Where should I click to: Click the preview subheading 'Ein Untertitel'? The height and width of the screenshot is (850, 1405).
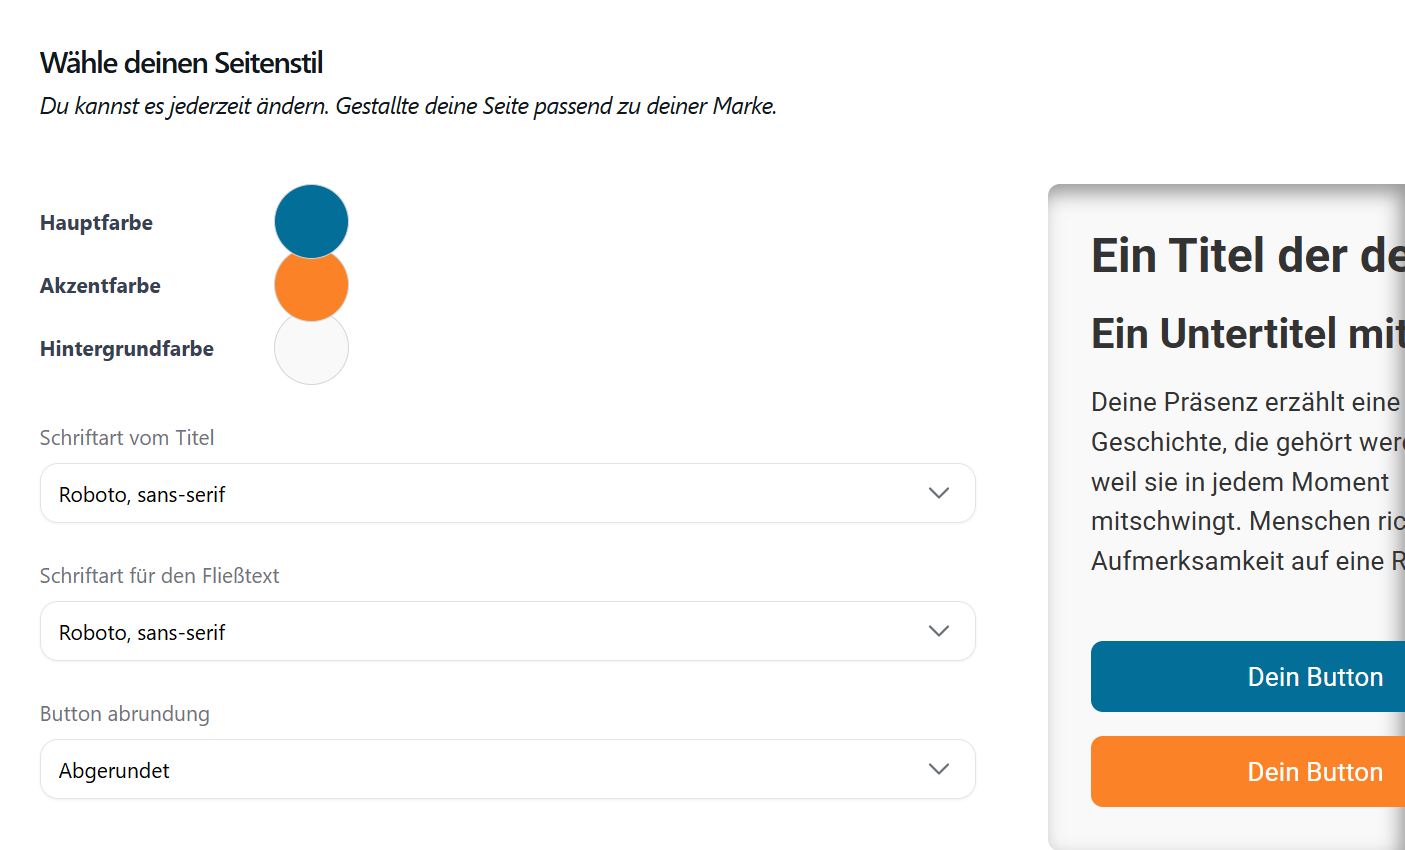[x=1245, y=334]
